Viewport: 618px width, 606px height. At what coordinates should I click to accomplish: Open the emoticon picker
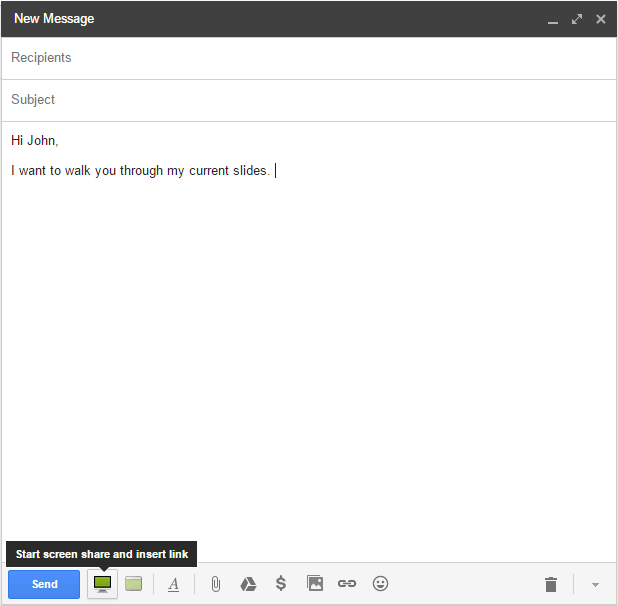[380, 584]
